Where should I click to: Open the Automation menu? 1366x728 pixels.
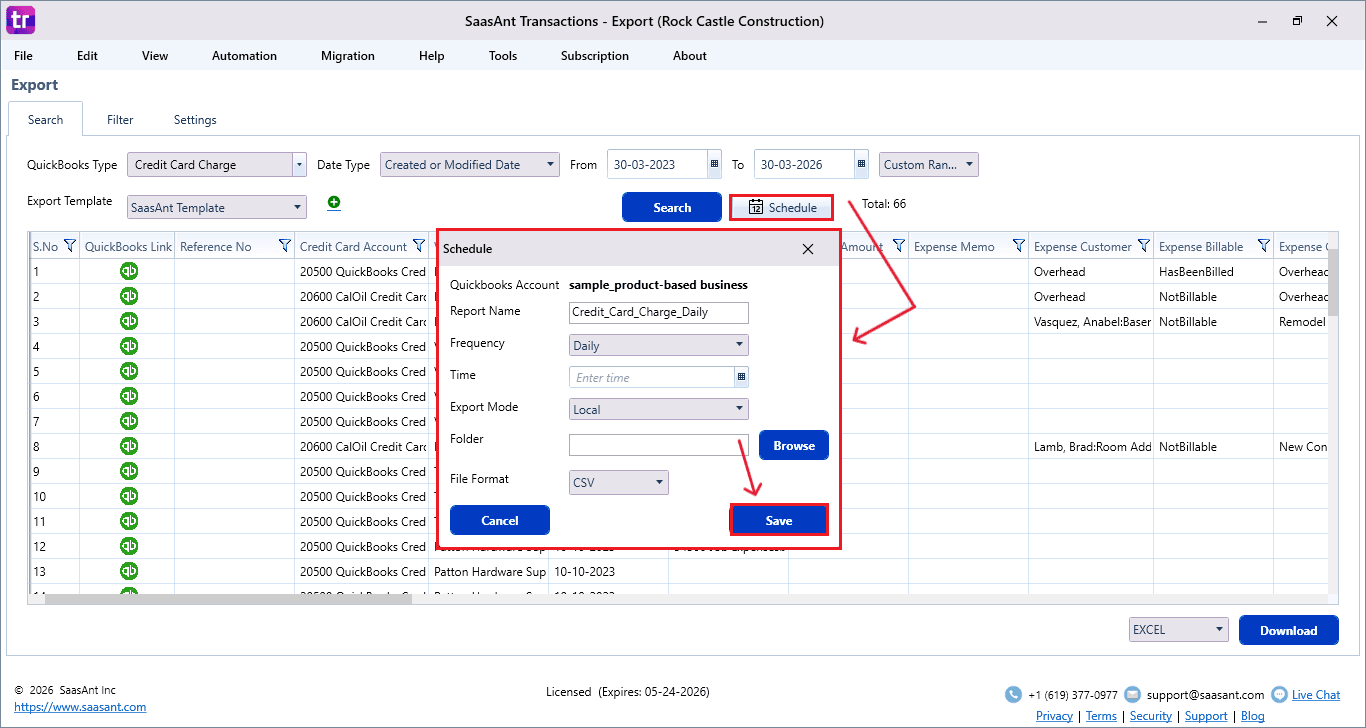[244, 56]
